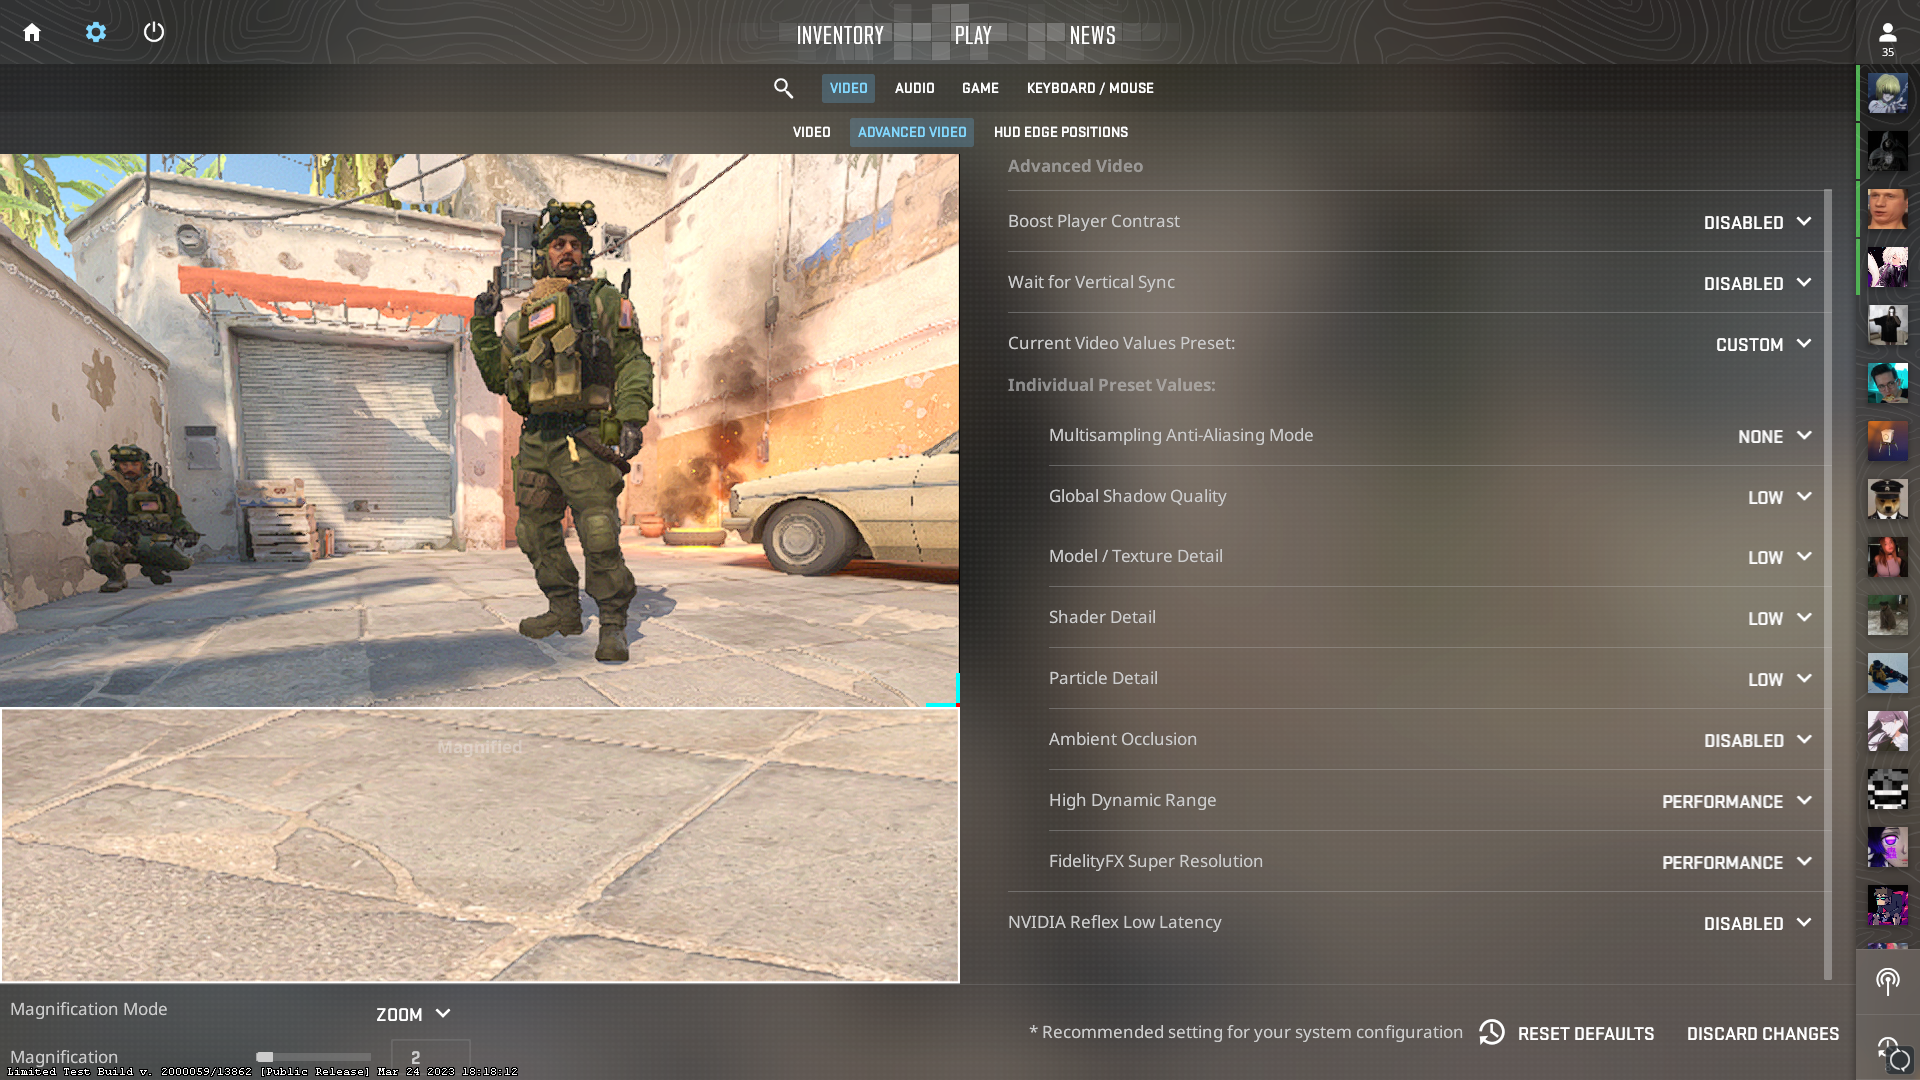This screenshot has height=1080, width=1920.
Task: Click the Magnification Mode zoom dropdown
Action: [x=414, y=1014]
